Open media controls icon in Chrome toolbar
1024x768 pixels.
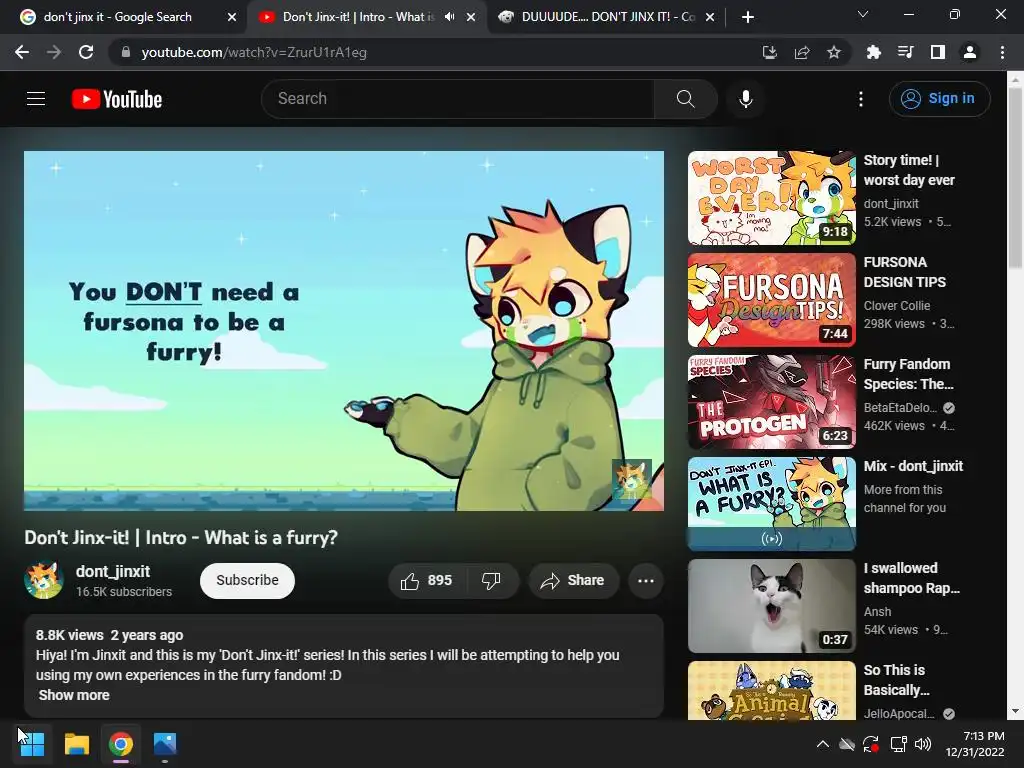[x=906, y=52]
